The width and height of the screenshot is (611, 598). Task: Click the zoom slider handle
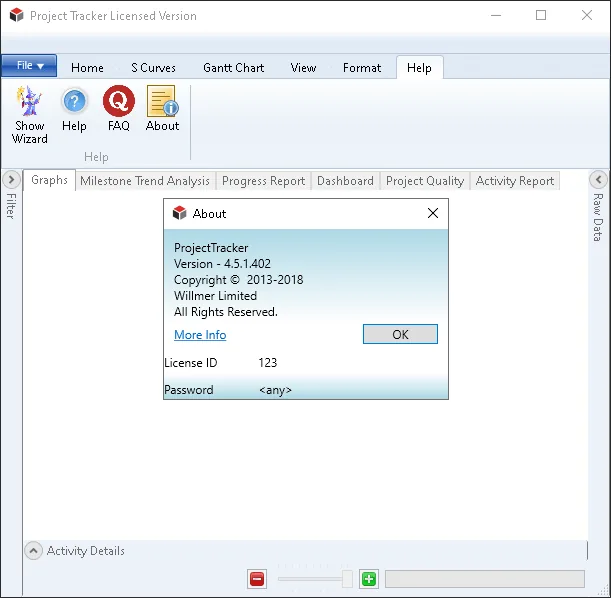[x=347, y=579]
